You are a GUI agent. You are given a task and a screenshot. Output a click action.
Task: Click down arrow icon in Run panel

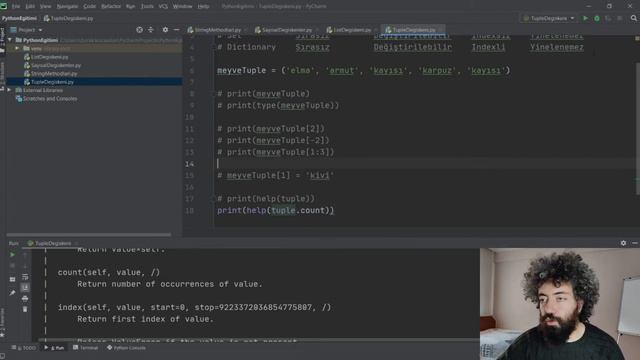coord(25,266)
